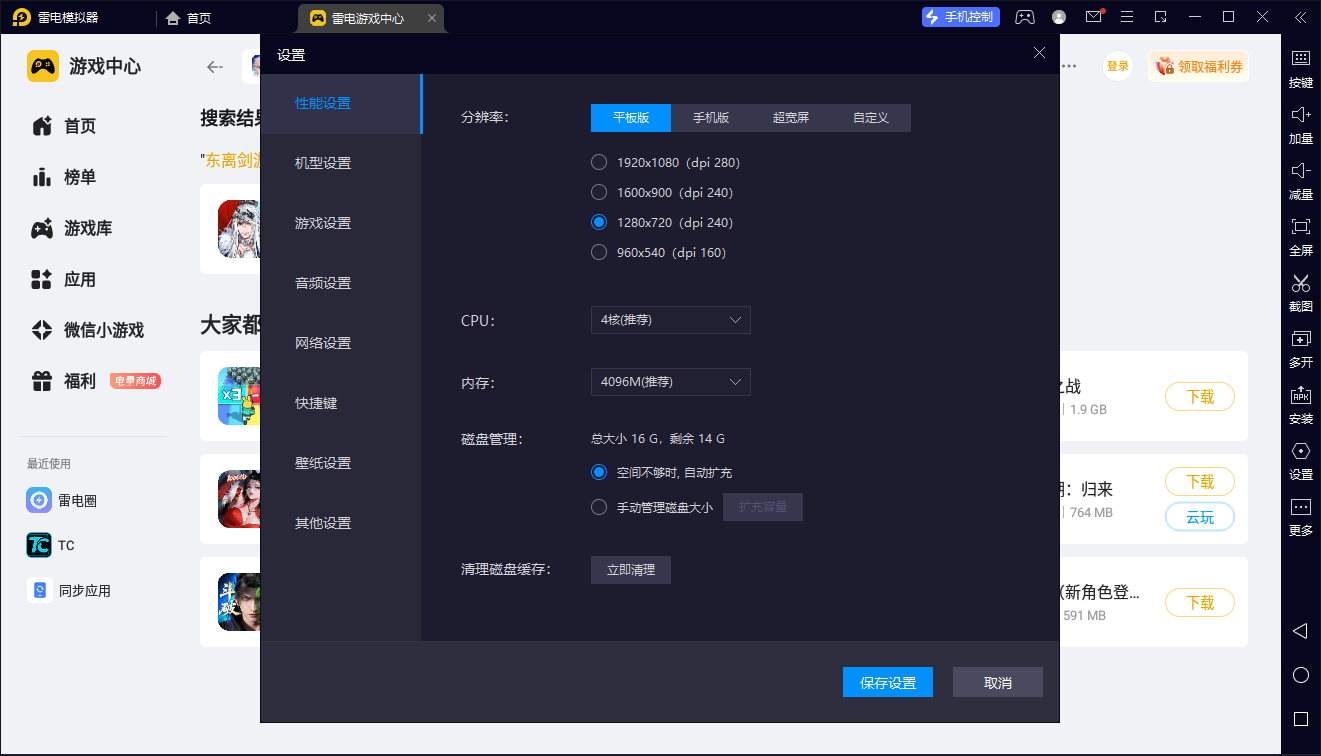Open the user account avatar icon
This screenshot has width=1321, height=756.
pos(1059,17)
